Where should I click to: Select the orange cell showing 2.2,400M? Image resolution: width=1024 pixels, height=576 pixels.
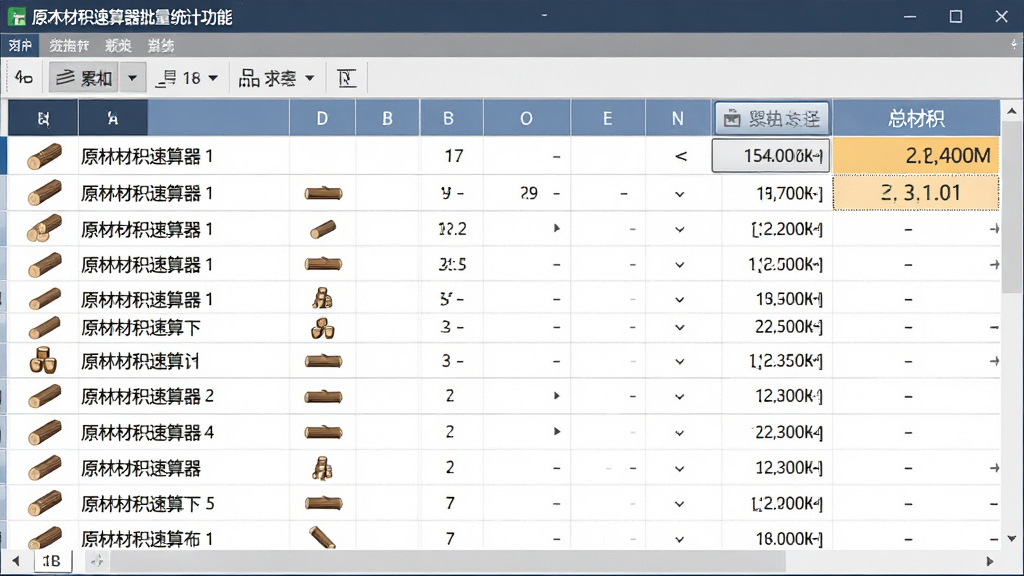916,155
